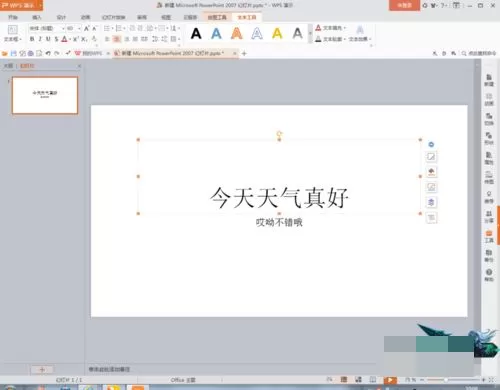
Task: Switch to the Insert ribbon tab
Action: [x=37, y=17]
